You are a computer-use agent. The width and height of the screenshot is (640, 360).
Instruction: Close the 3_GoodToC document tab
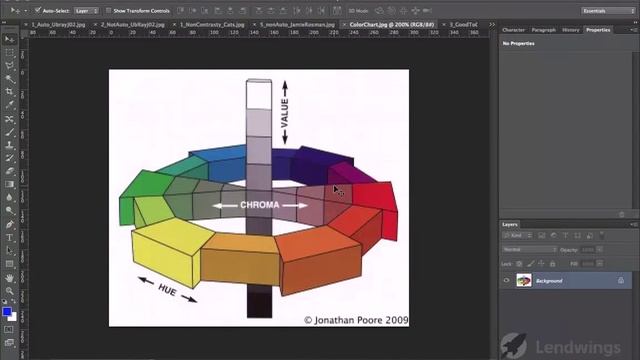coord(444,24)
